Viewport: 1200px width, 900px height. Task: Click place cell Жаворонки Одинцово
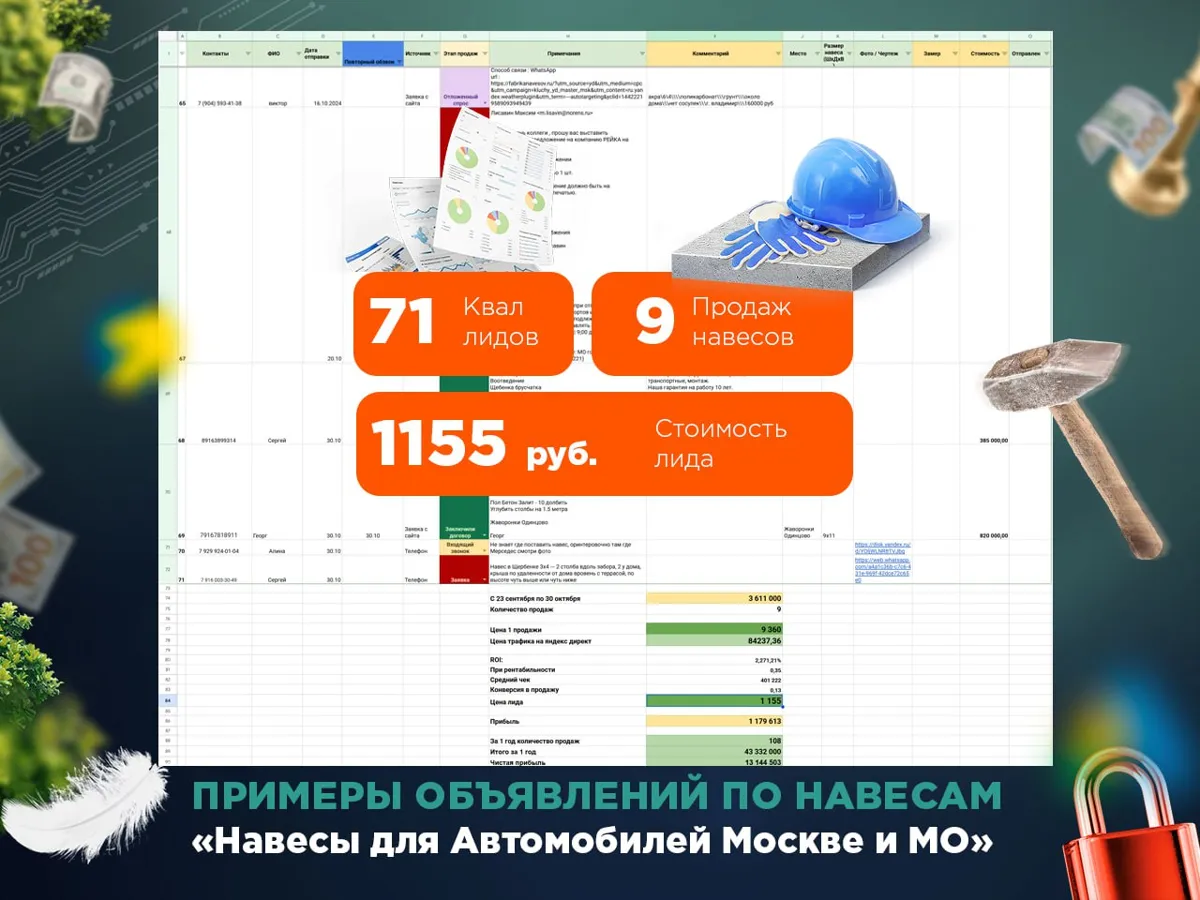801,531
